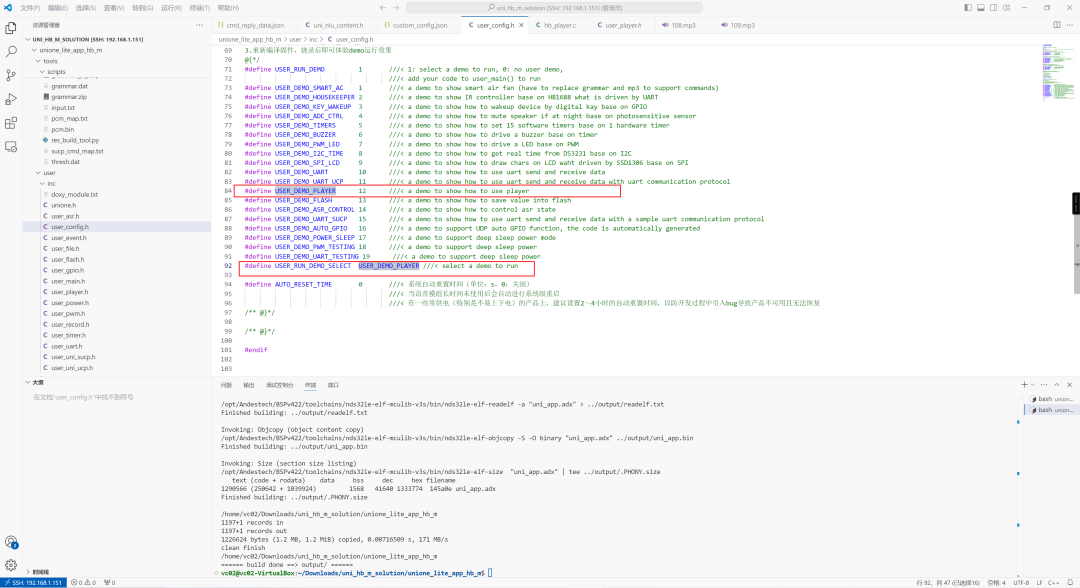
Task: Open the Search view in activity bar
Action: coord(12,51)
